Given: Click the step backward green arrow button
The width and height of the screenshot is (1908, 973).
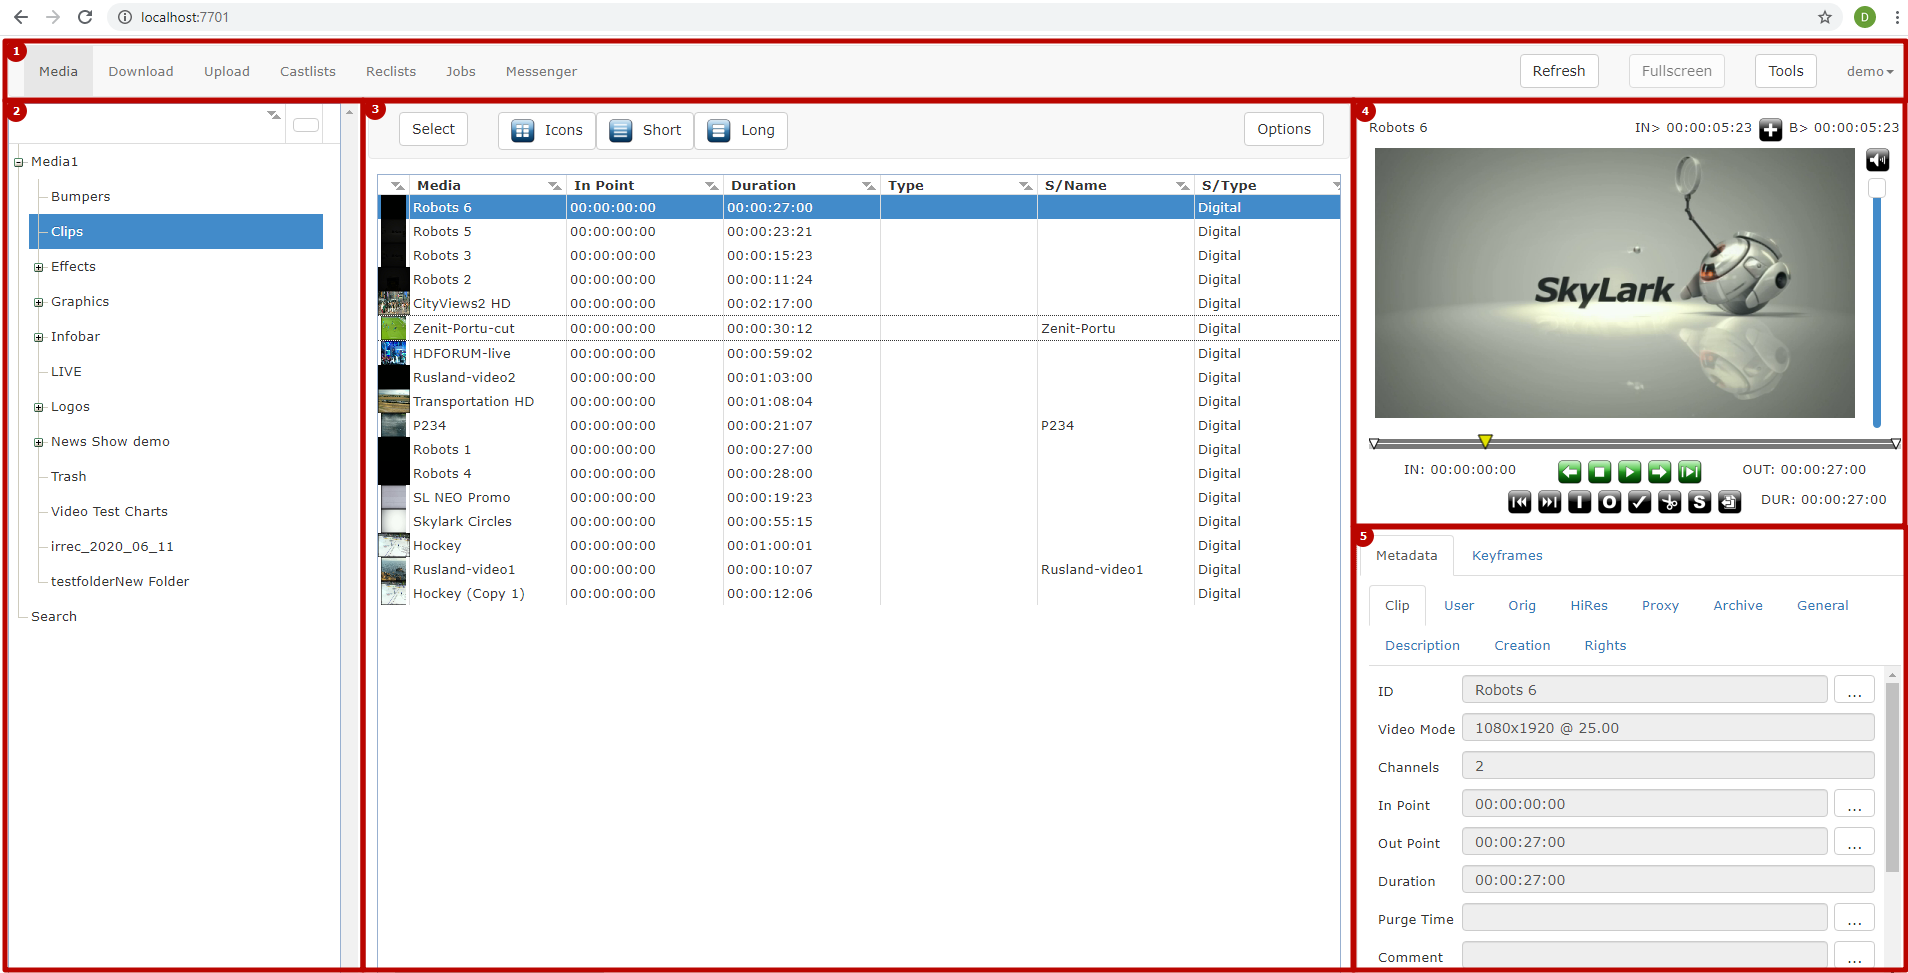Looking at the screenshot, I should click(x=1569, y=471).
